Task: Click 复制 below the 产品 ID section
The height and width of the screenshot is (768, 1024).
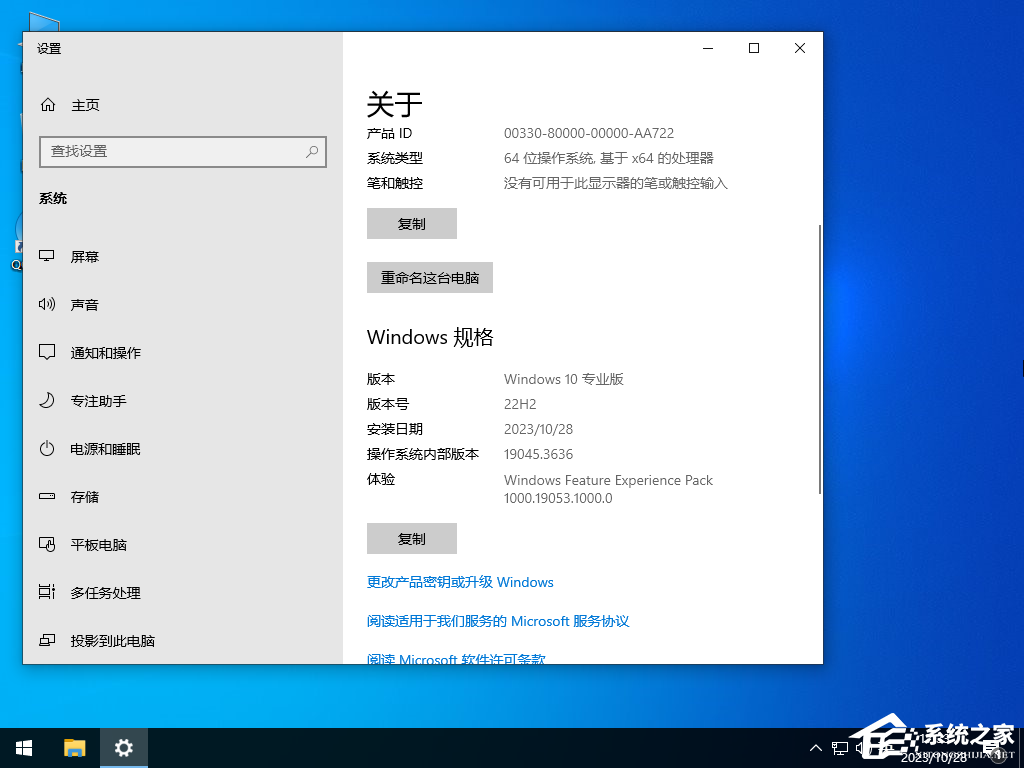Action: click(411, 223)
